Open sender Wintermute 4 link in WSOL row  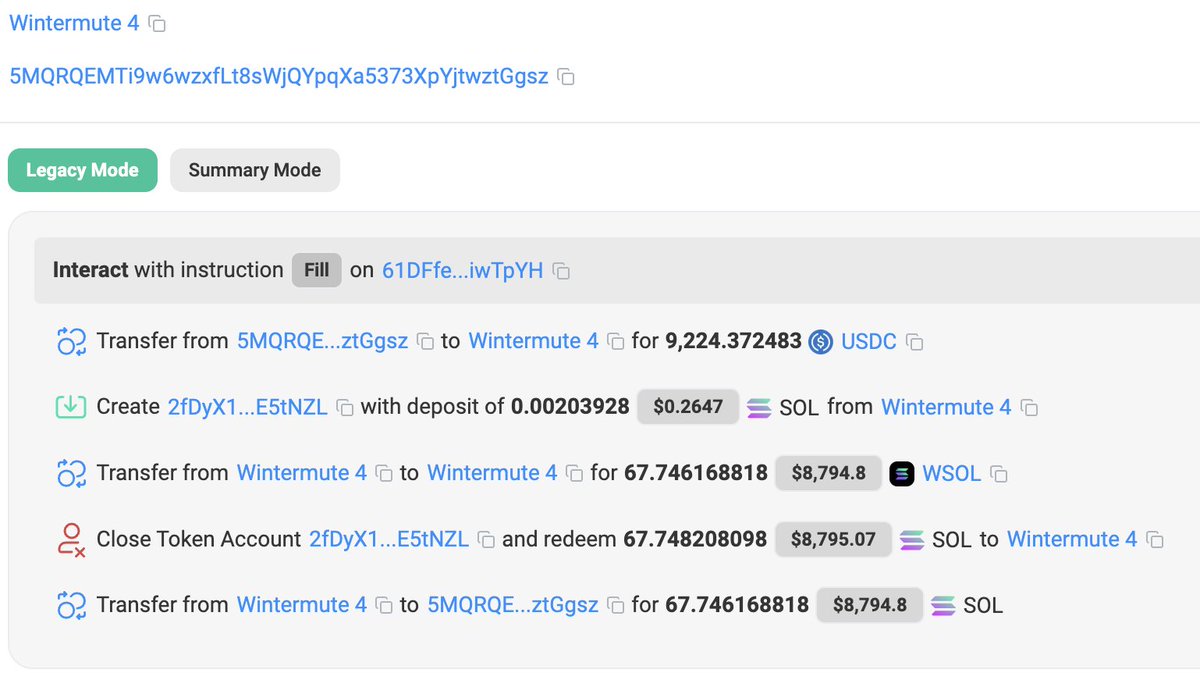[302, 473]
